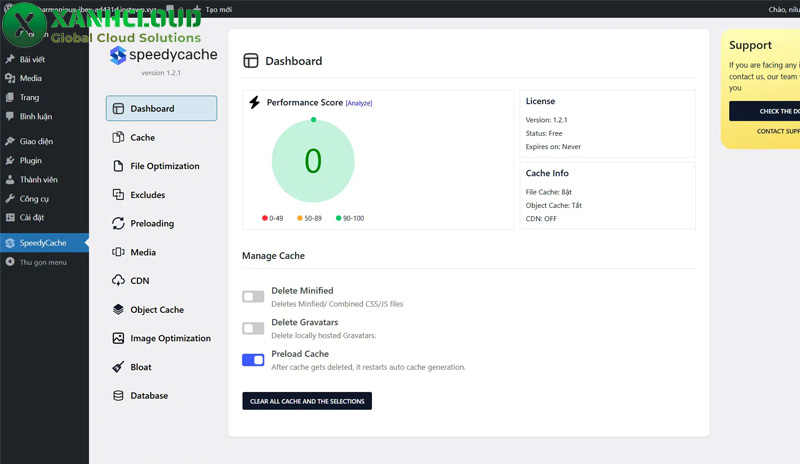
Task: Click the Dashboard heading layout icon
Action: pos(251,61)
